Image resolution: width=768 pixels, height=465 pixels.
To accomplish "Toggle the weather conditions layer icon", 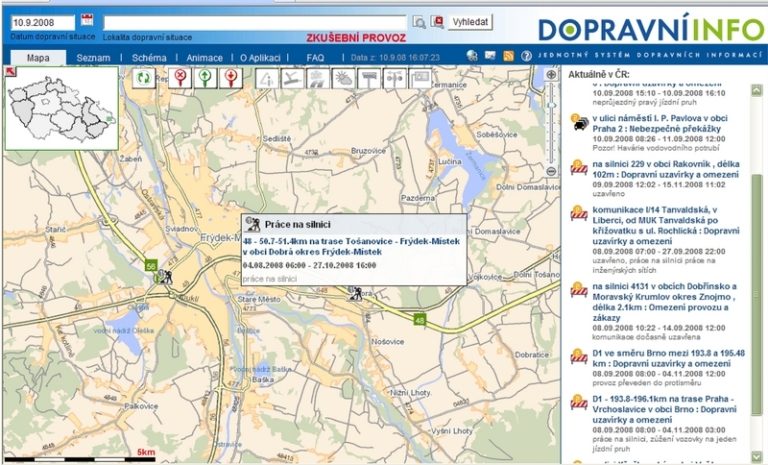I will (x=343, y=78).
